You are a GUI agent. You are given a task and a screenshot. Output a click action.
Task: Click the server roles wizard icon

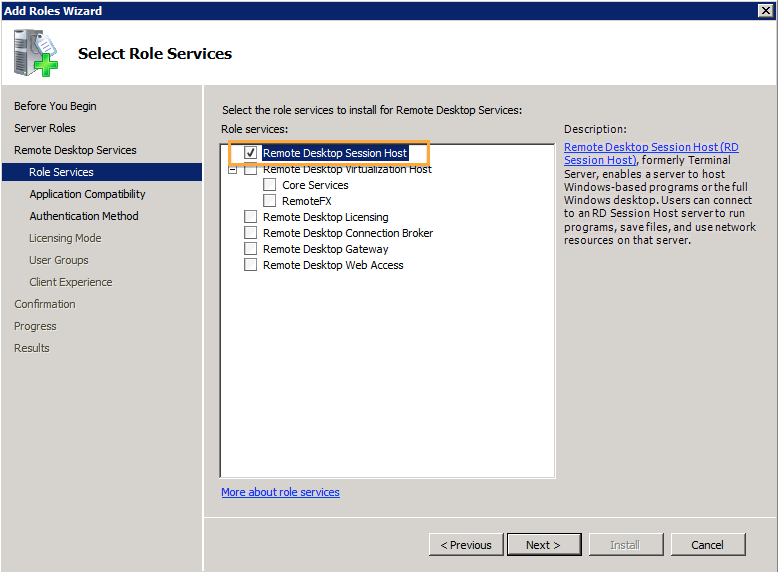[x=35, y=53]
